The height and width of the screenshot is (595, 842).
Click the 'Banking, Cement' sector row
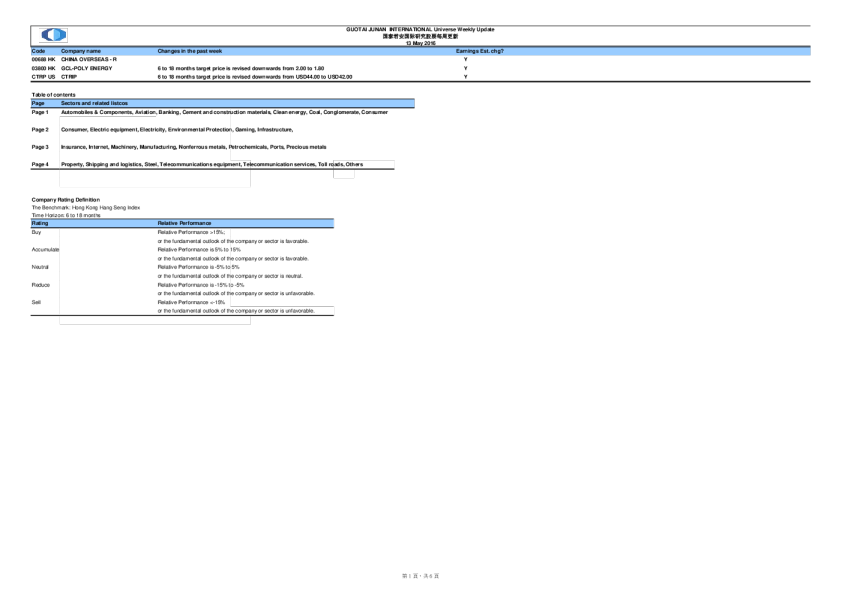pos(194,113)
